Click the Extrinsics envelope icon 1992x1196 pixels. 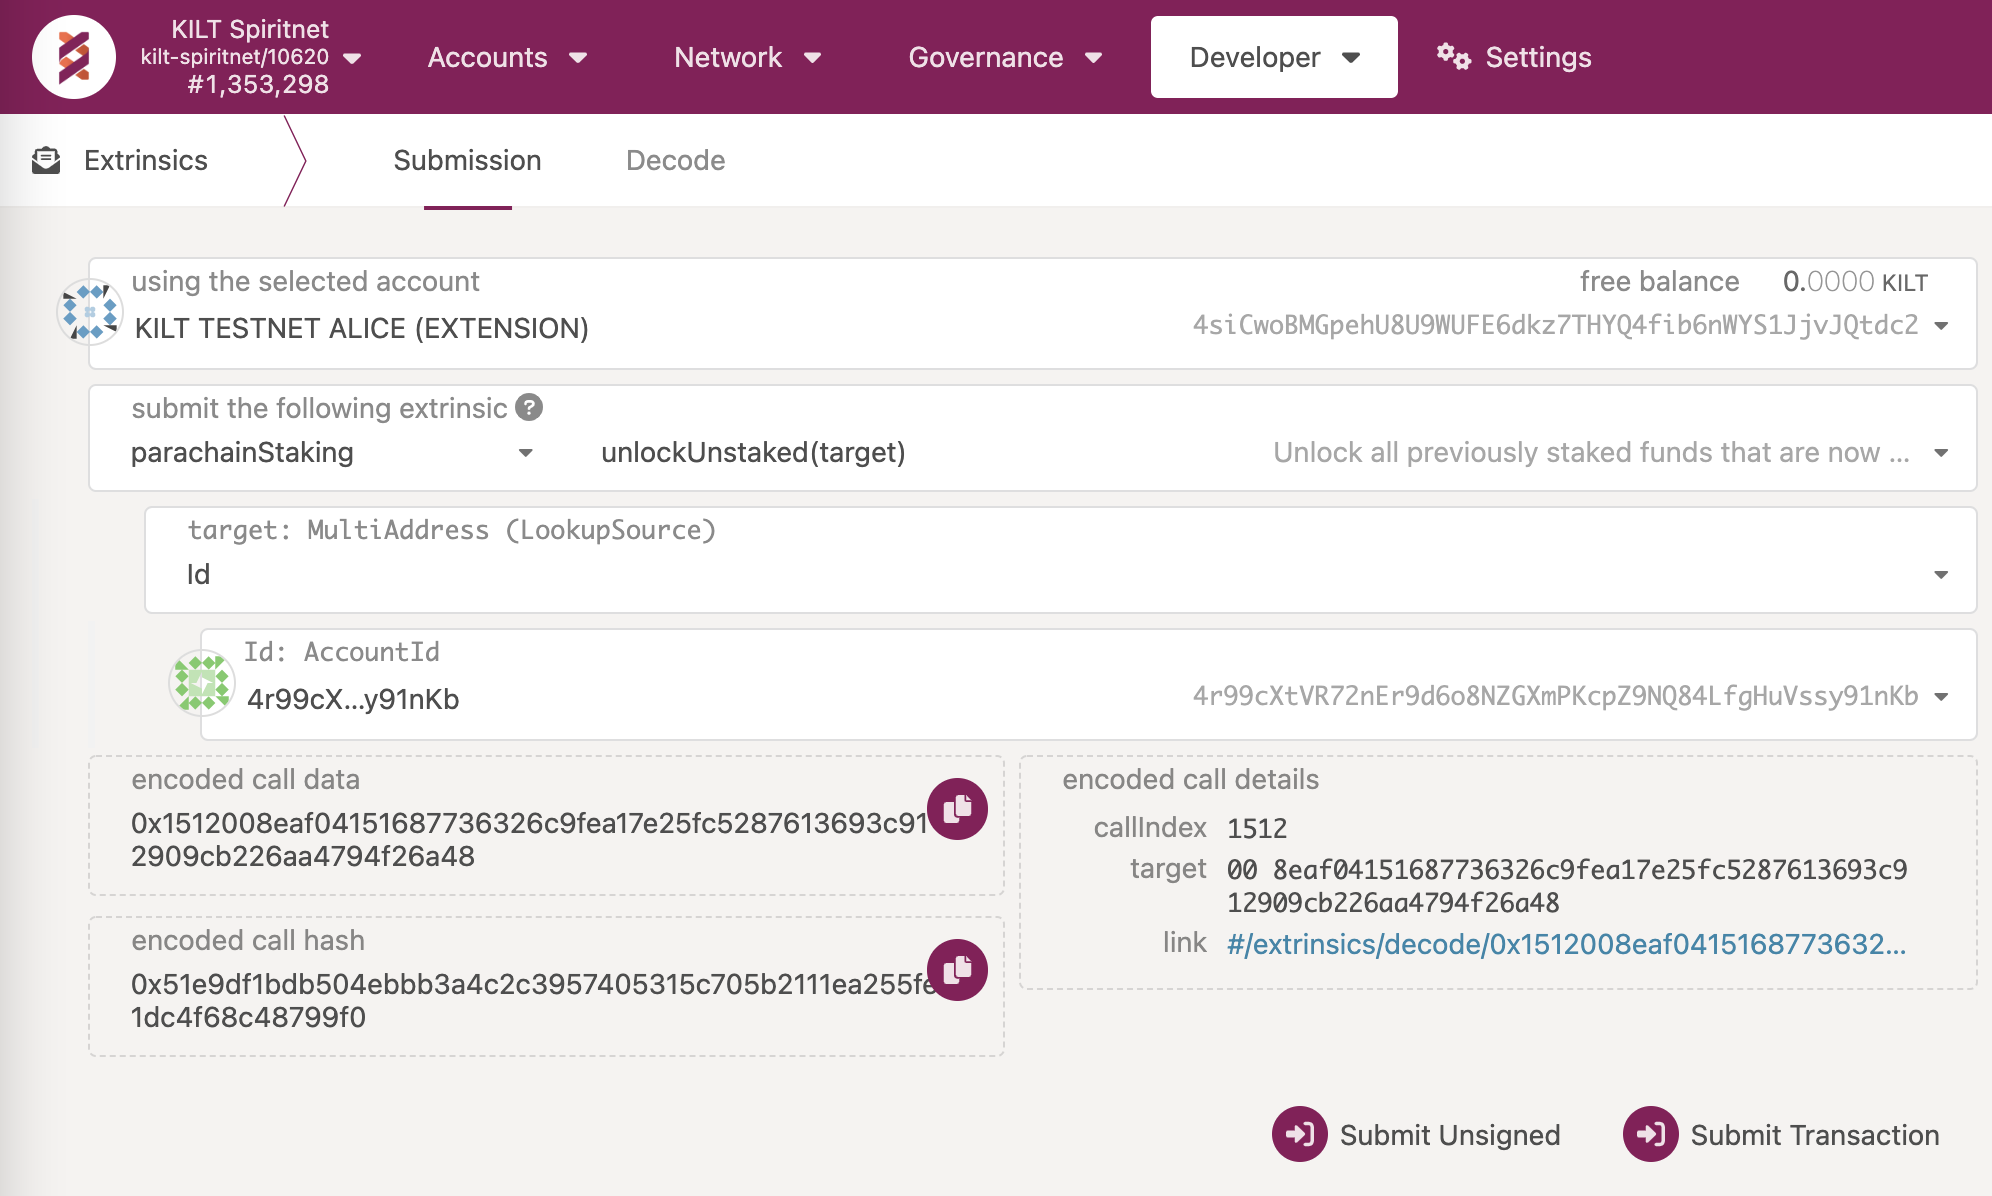[x=46, y=160]
